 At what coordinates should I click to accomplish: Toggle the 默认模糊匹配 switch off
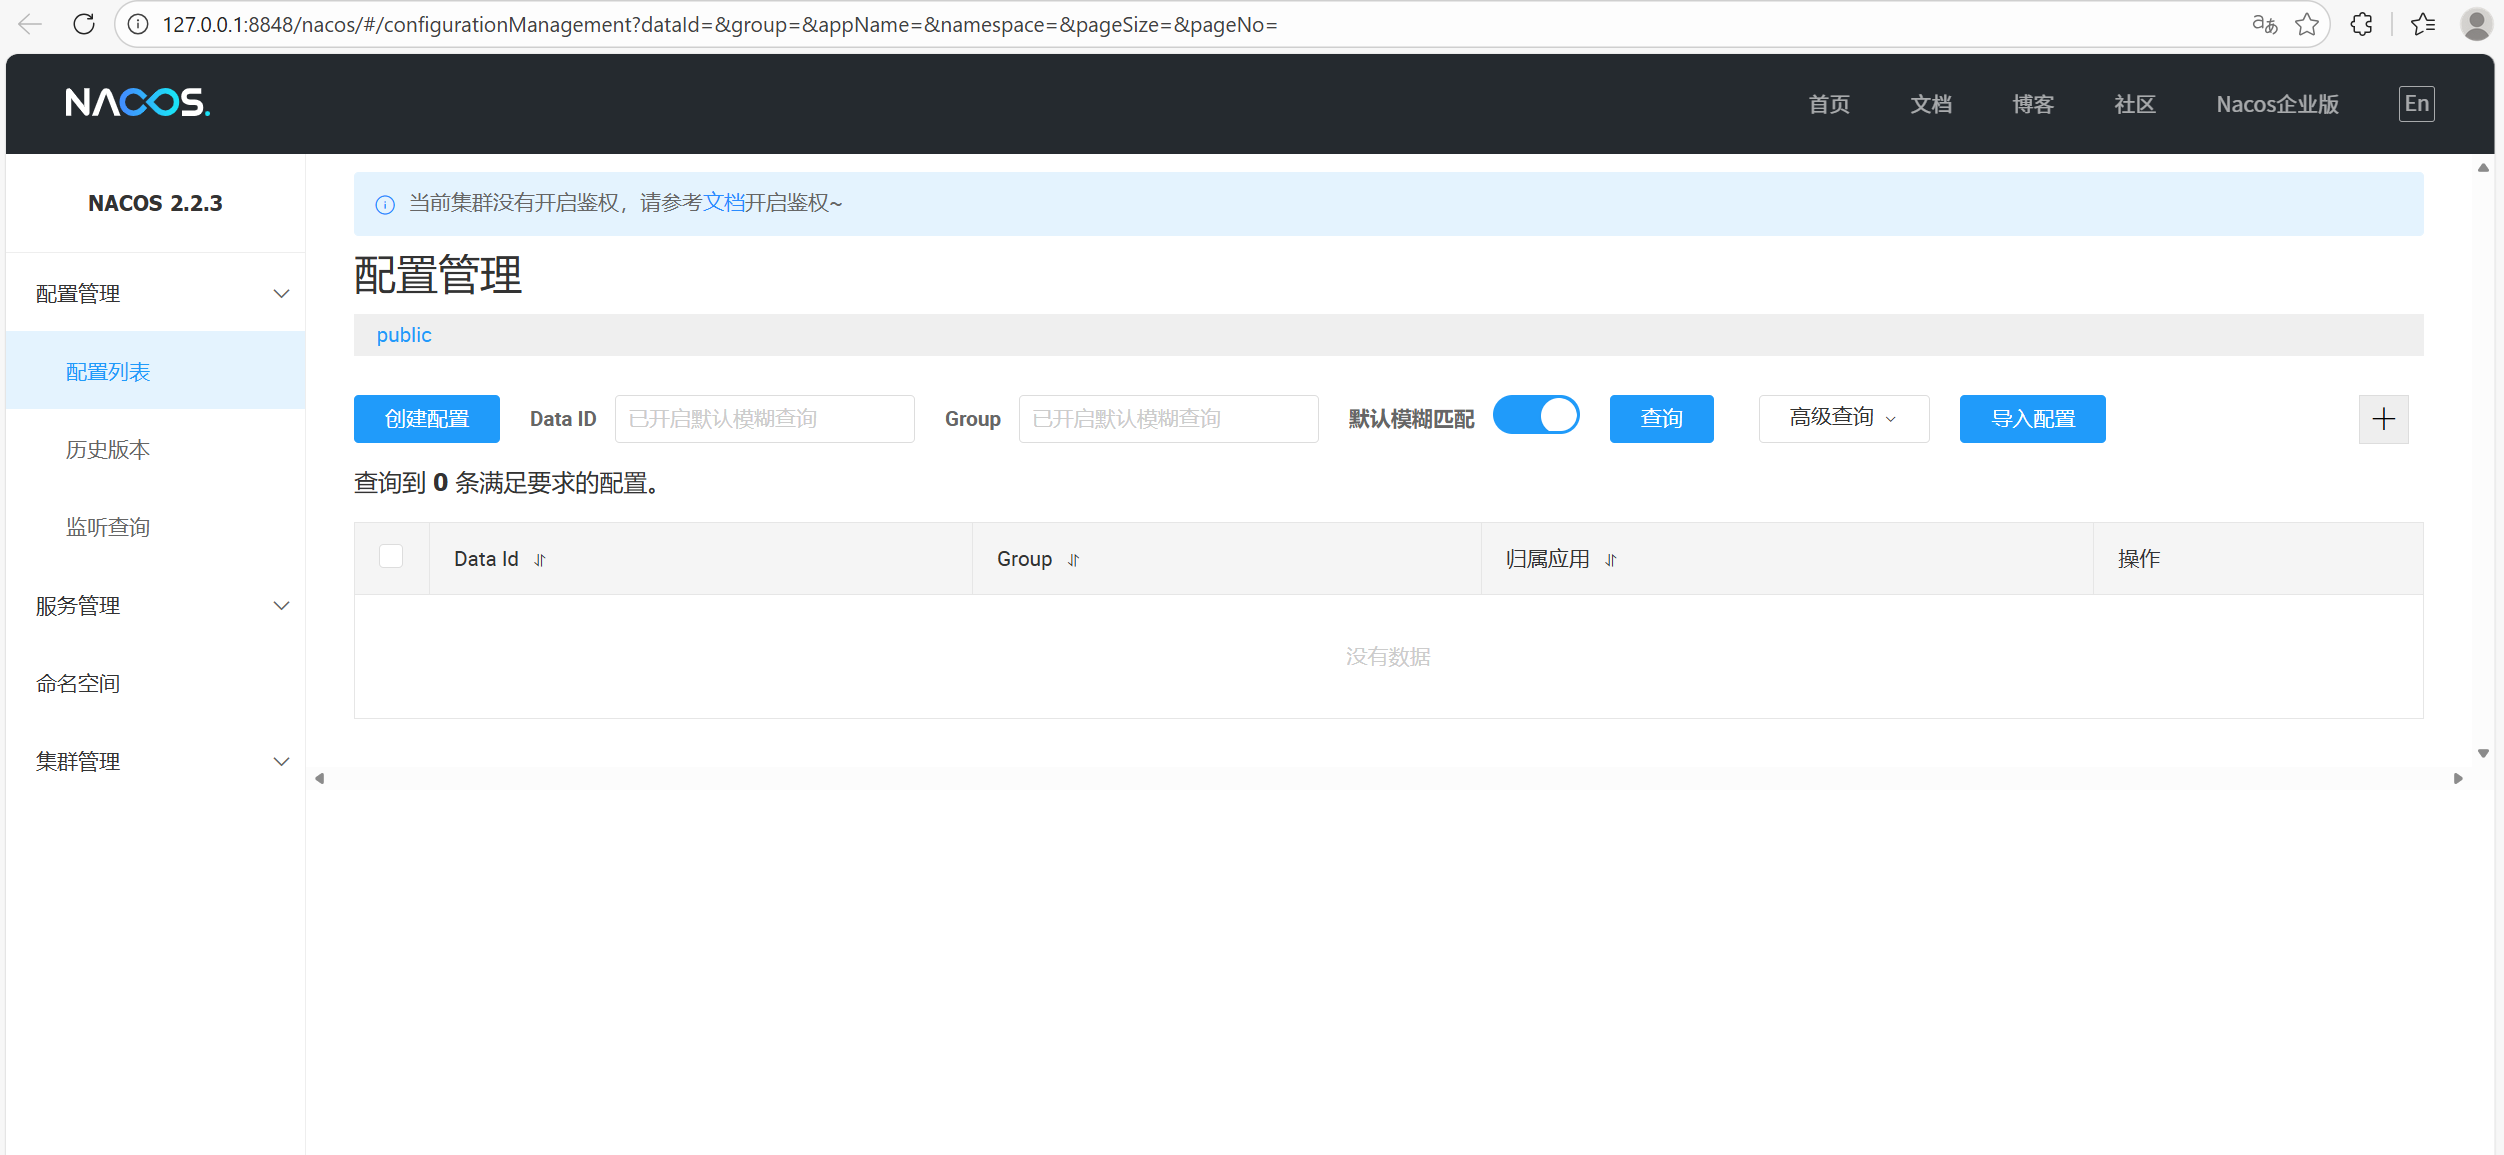[1536, 415]
